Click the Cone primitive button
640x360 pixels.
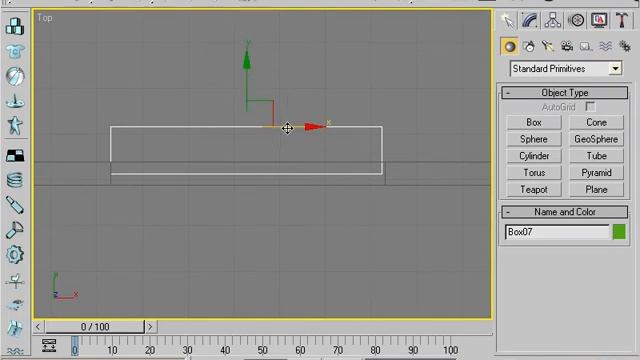[x=596, y=122]
